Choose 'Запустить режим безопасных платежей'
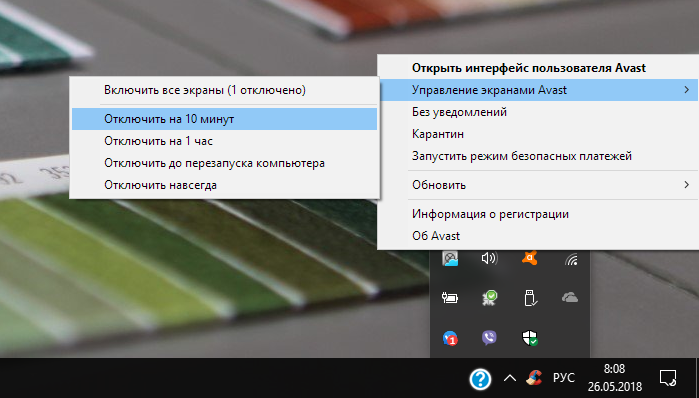 click(x=522, y=156)
